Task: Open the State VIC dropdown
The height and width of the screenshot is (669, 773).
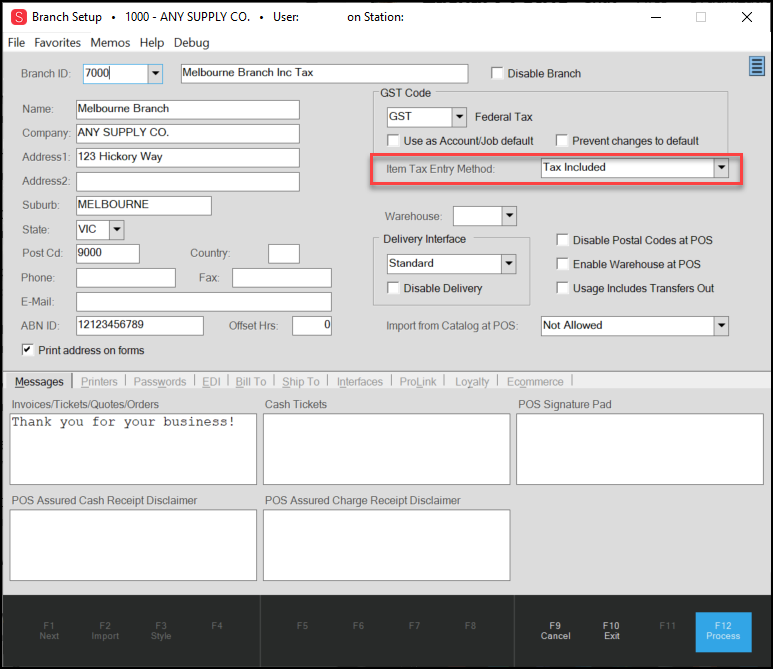Action: point(117,229)
